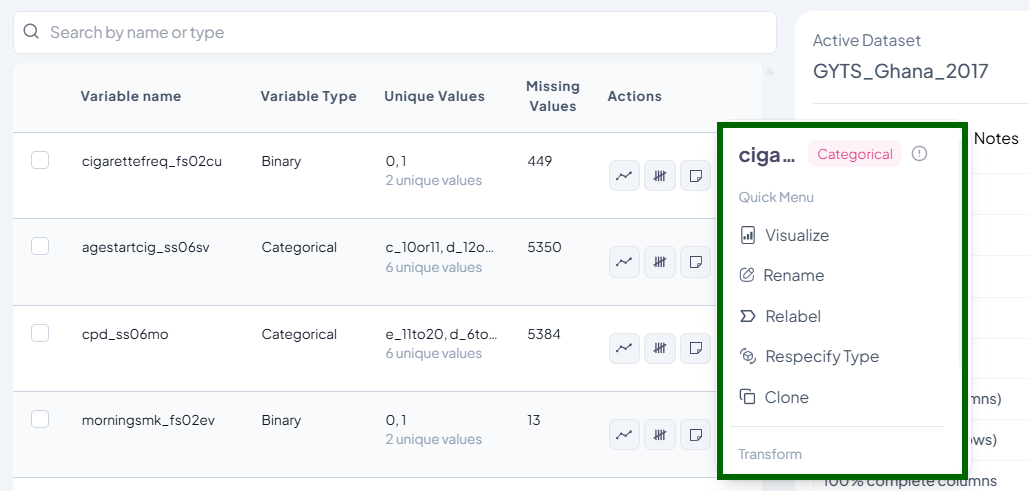The image size is (1029, 491).
Task: Click the chart icon for cigarettefreq_fs02cu row
Action: tap(624, 175)
